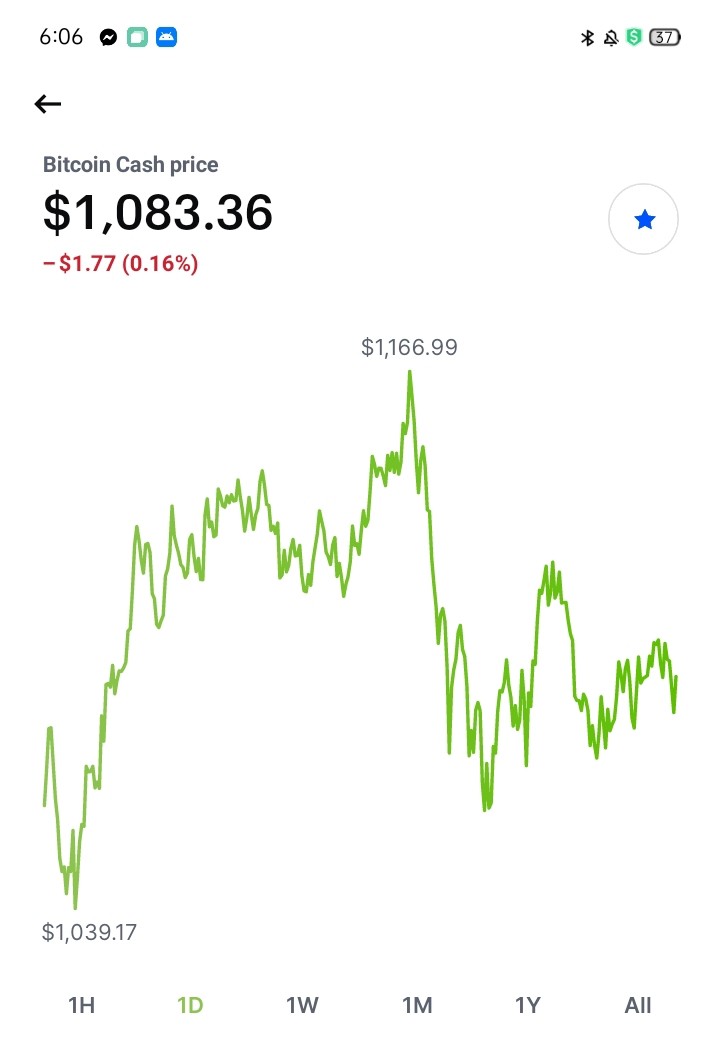Tap the $1,166.99 chart peak label
The image size is (719, 1058).
(409, 347)
